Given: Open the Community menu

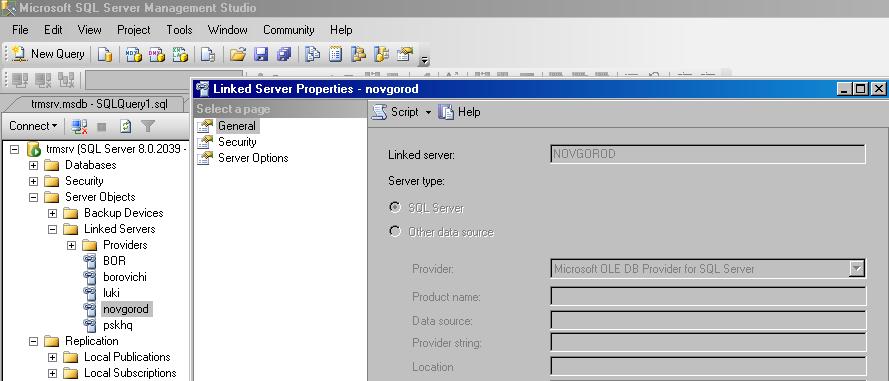Looking at the screenshot, I should pyautogui.click(x=289, y=30).
